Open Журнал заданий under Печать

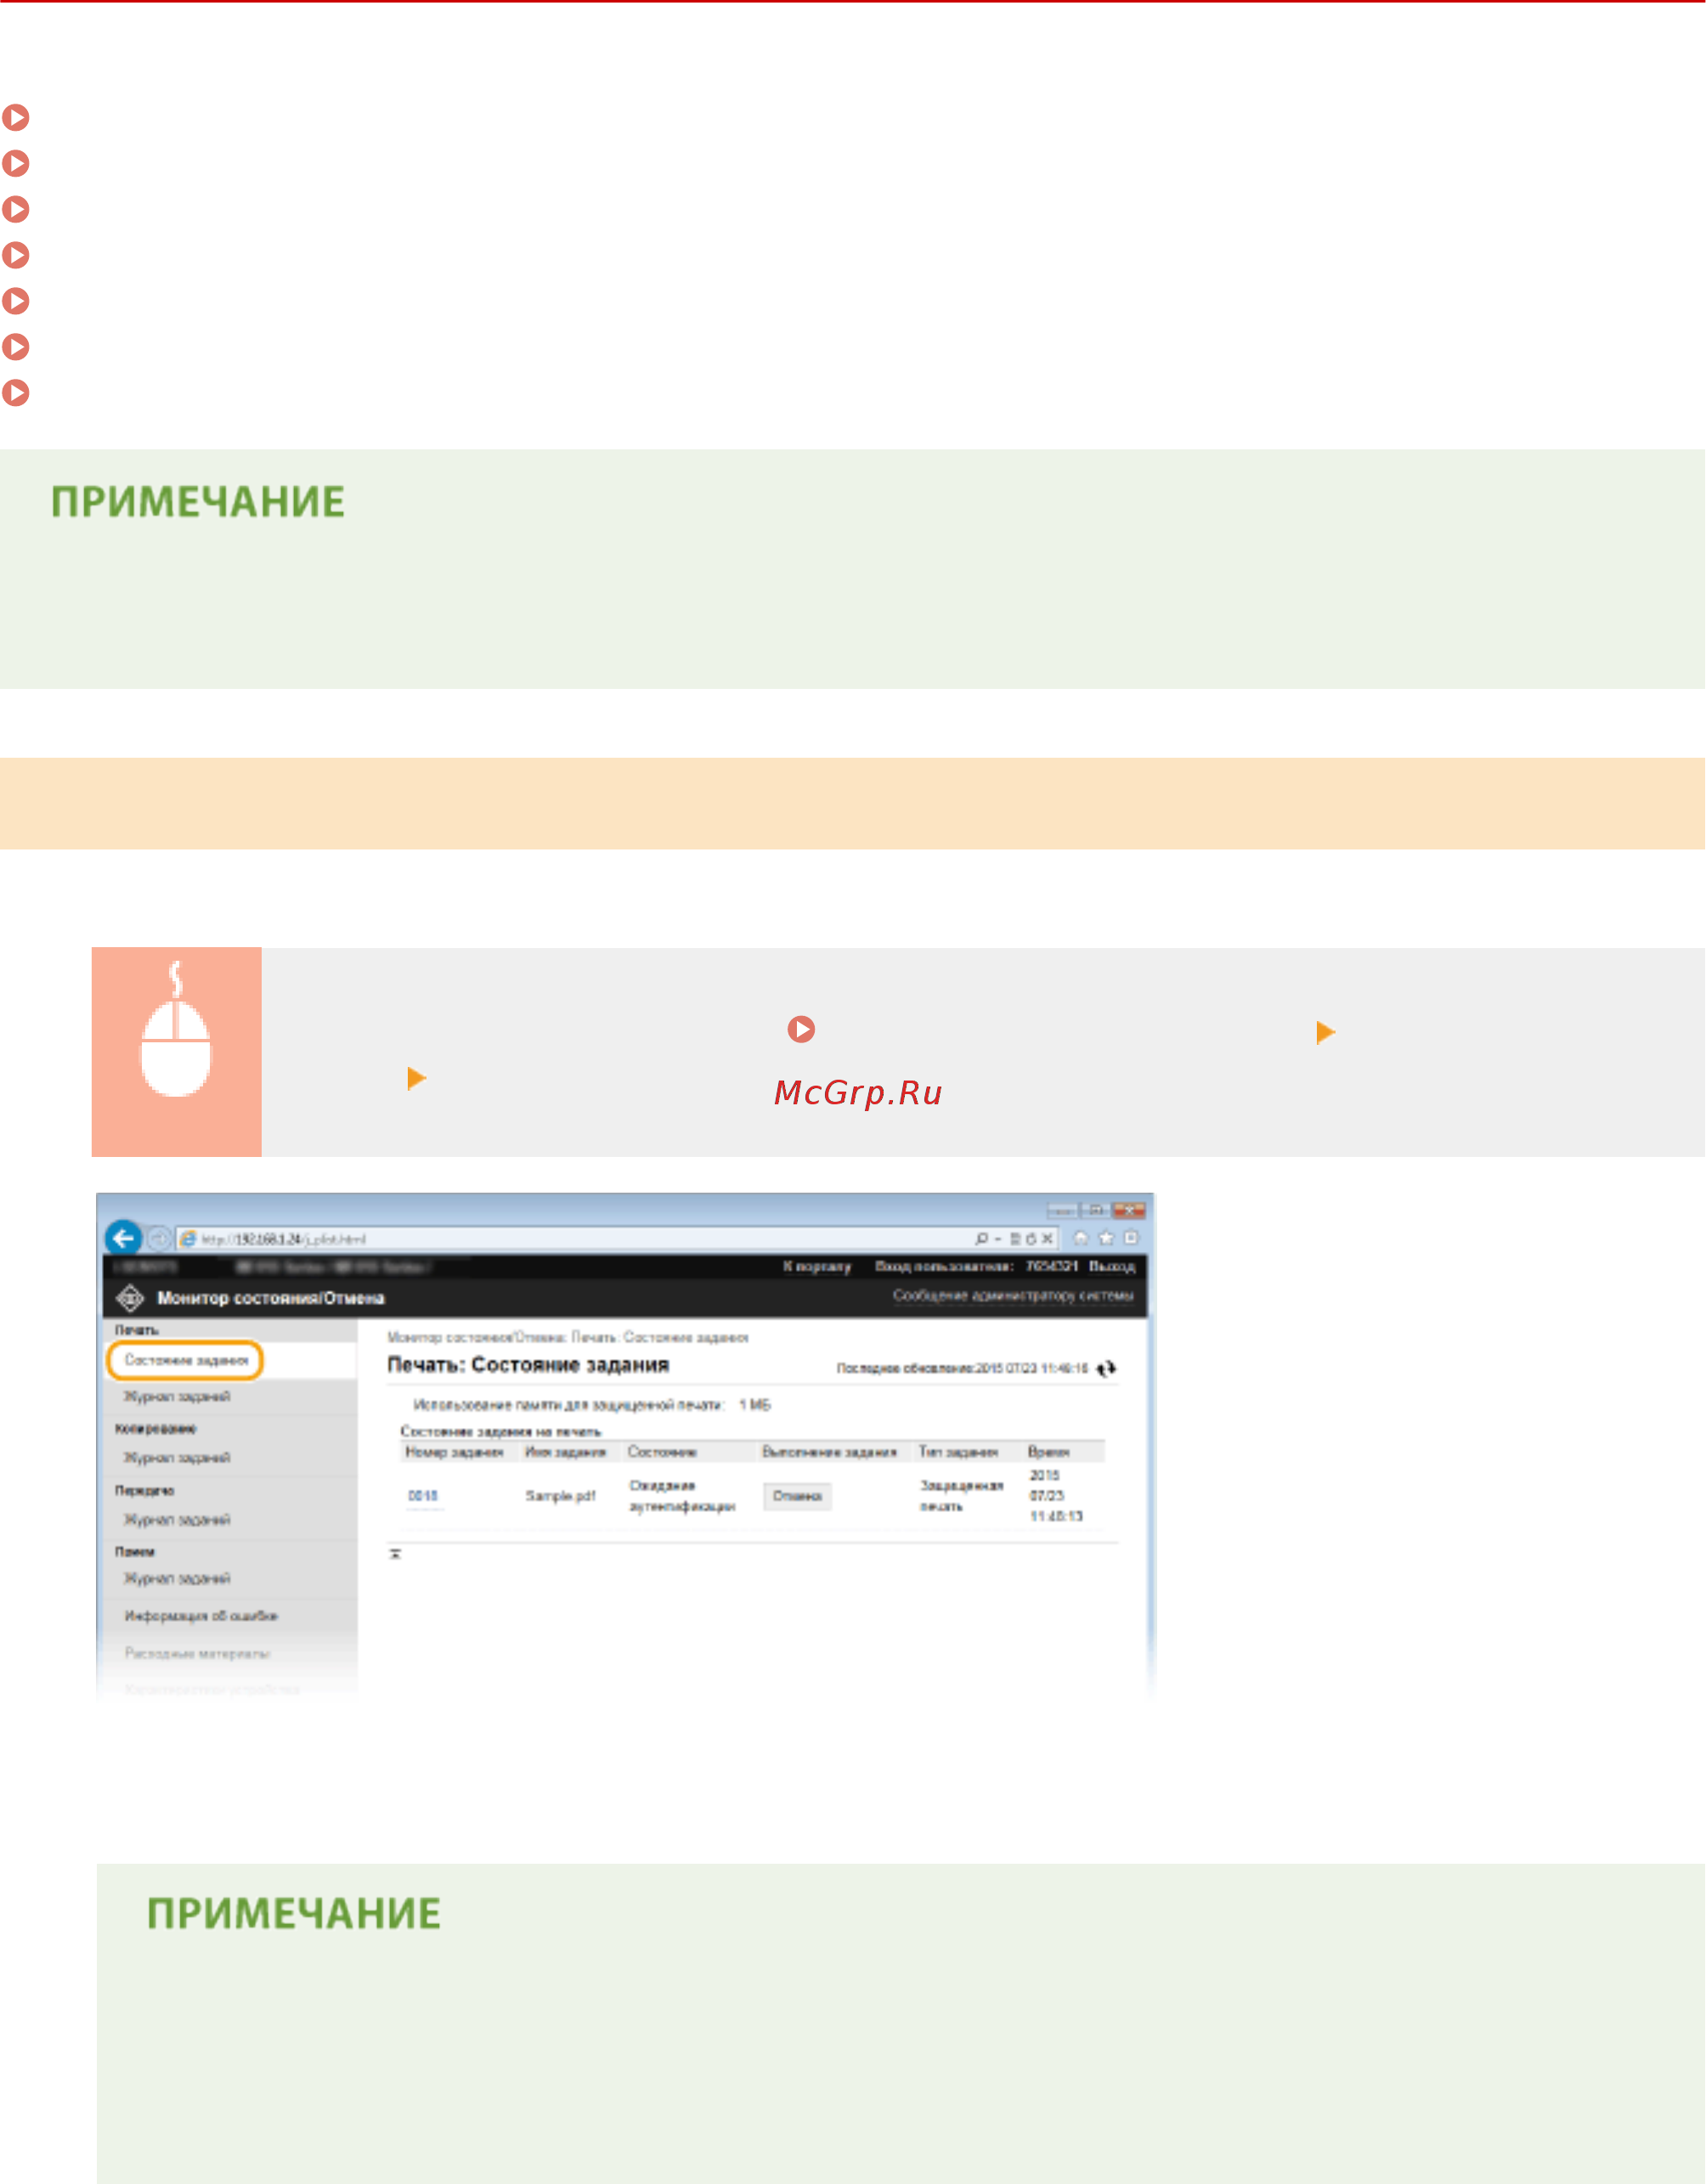[177, 1396]
